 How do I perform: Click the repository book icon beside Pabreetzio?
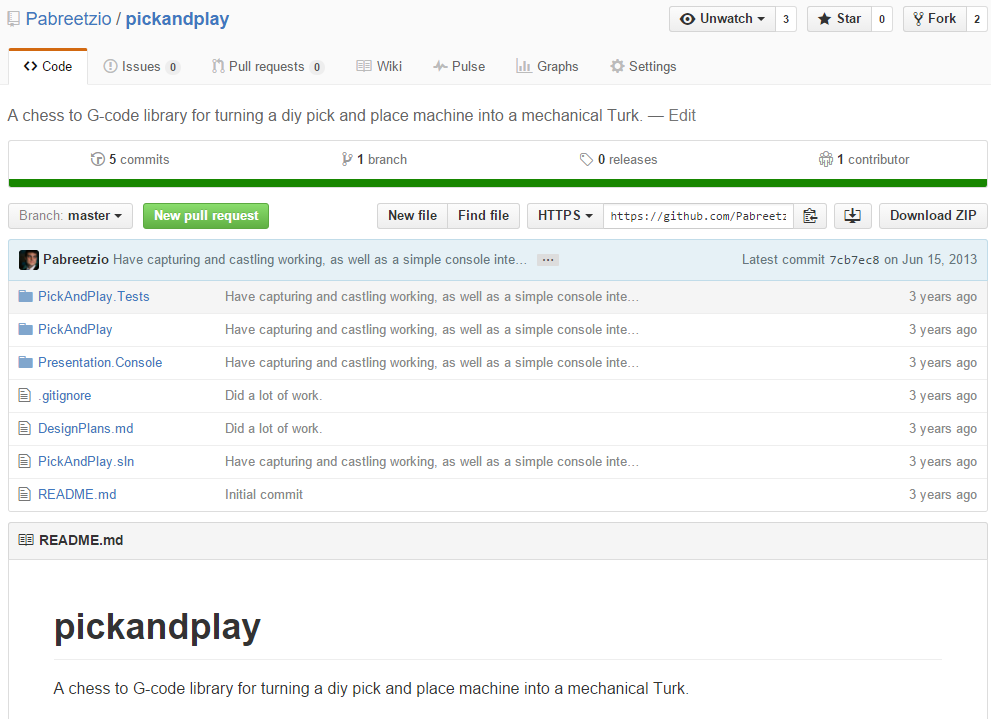click(x=13, y=20)
